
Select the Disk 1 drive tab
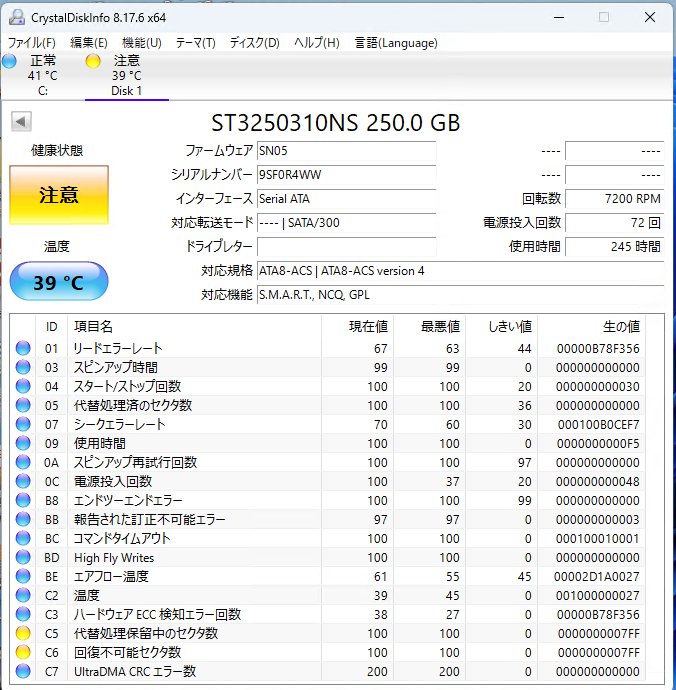point(127,76)
